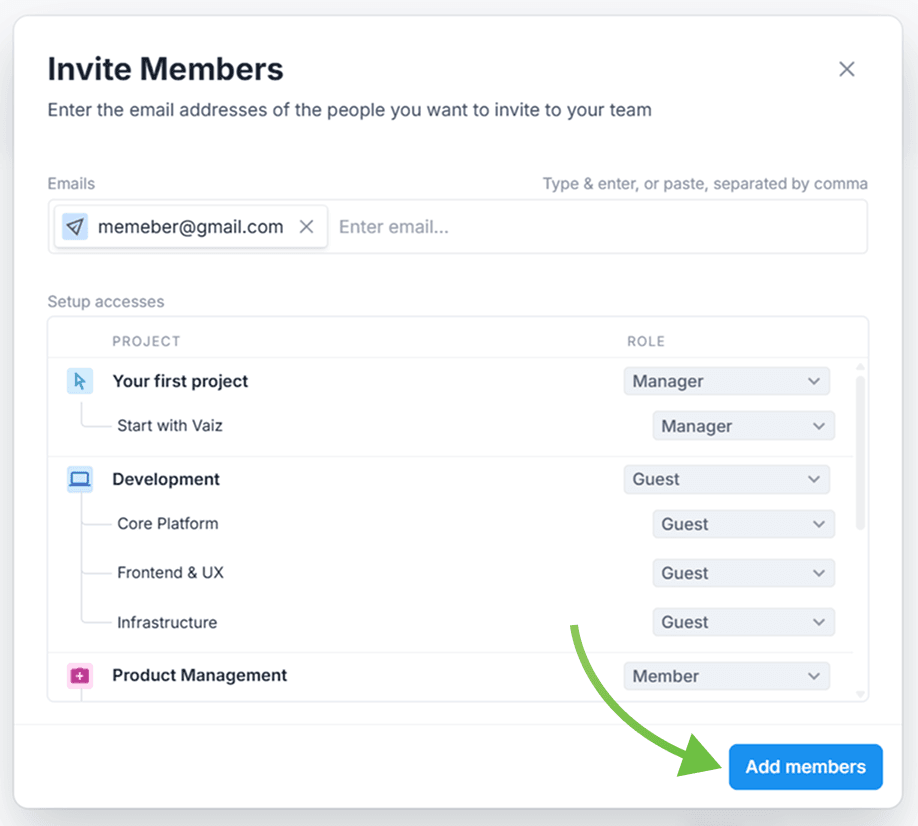
Task: Select the Core Platform board row
Action: (x=167, y=524)
